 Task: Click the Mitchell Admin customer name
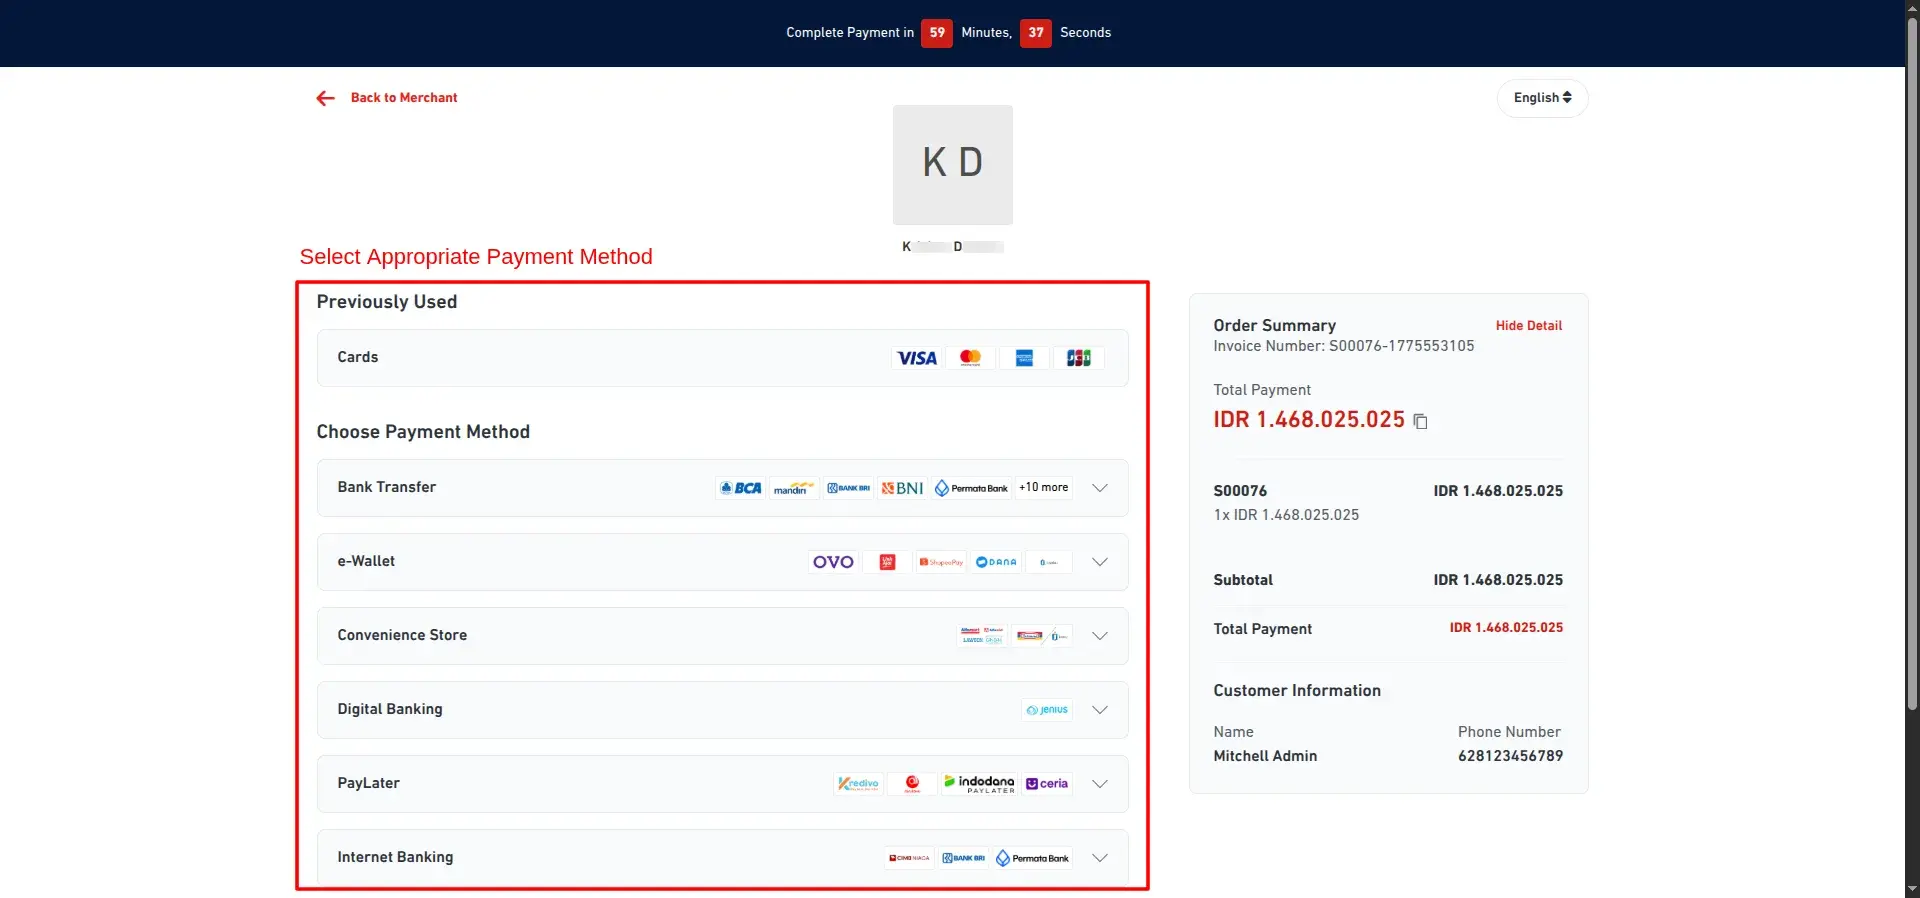pyautogui.click(x=1265, y=756)
